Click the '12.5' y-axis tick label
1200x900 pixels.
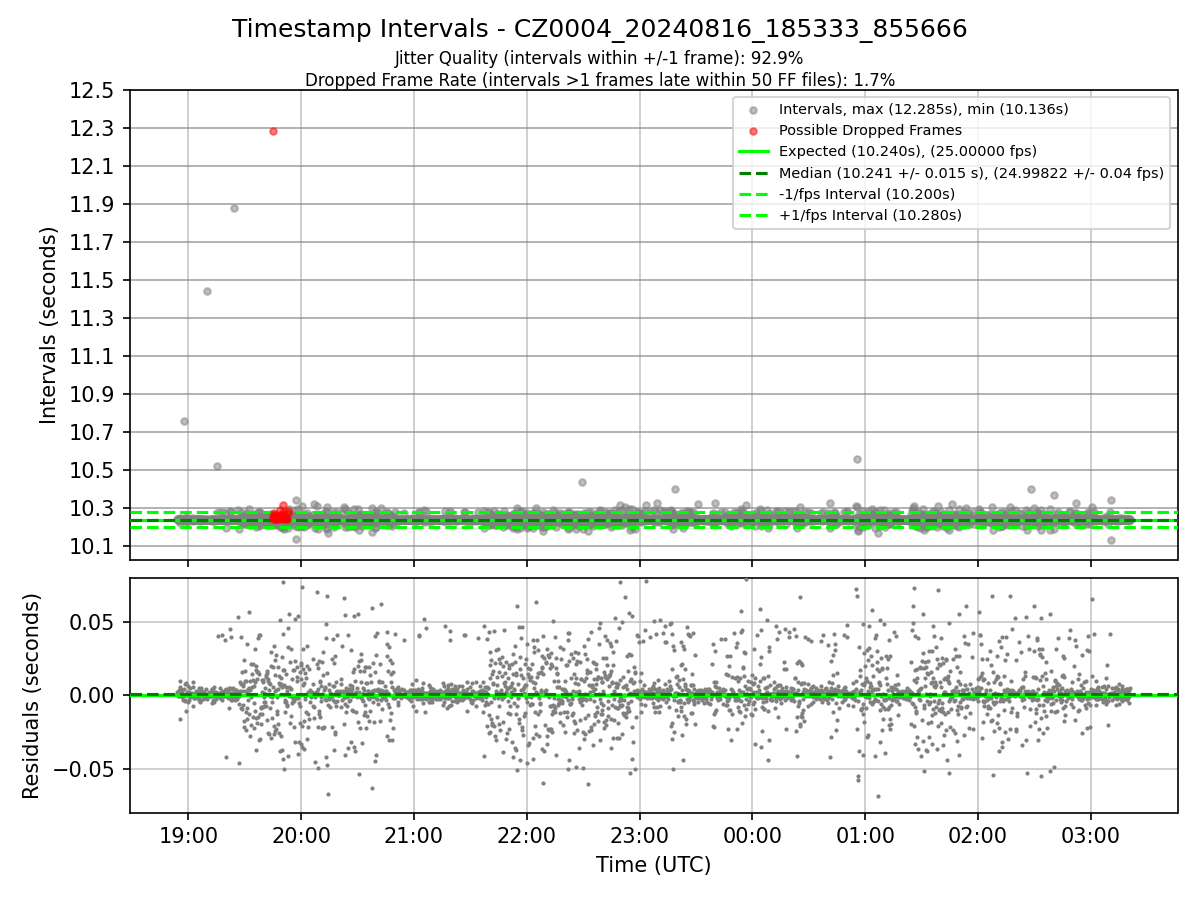94,91
